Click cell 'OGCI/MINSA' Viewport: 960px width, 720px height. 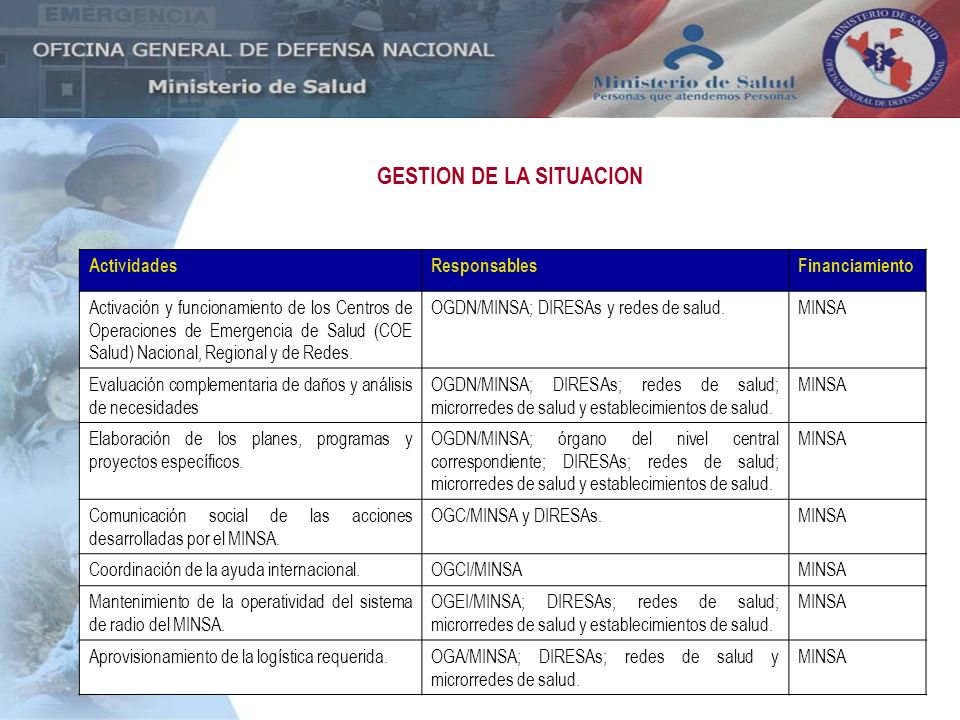[x=605, y=570]
